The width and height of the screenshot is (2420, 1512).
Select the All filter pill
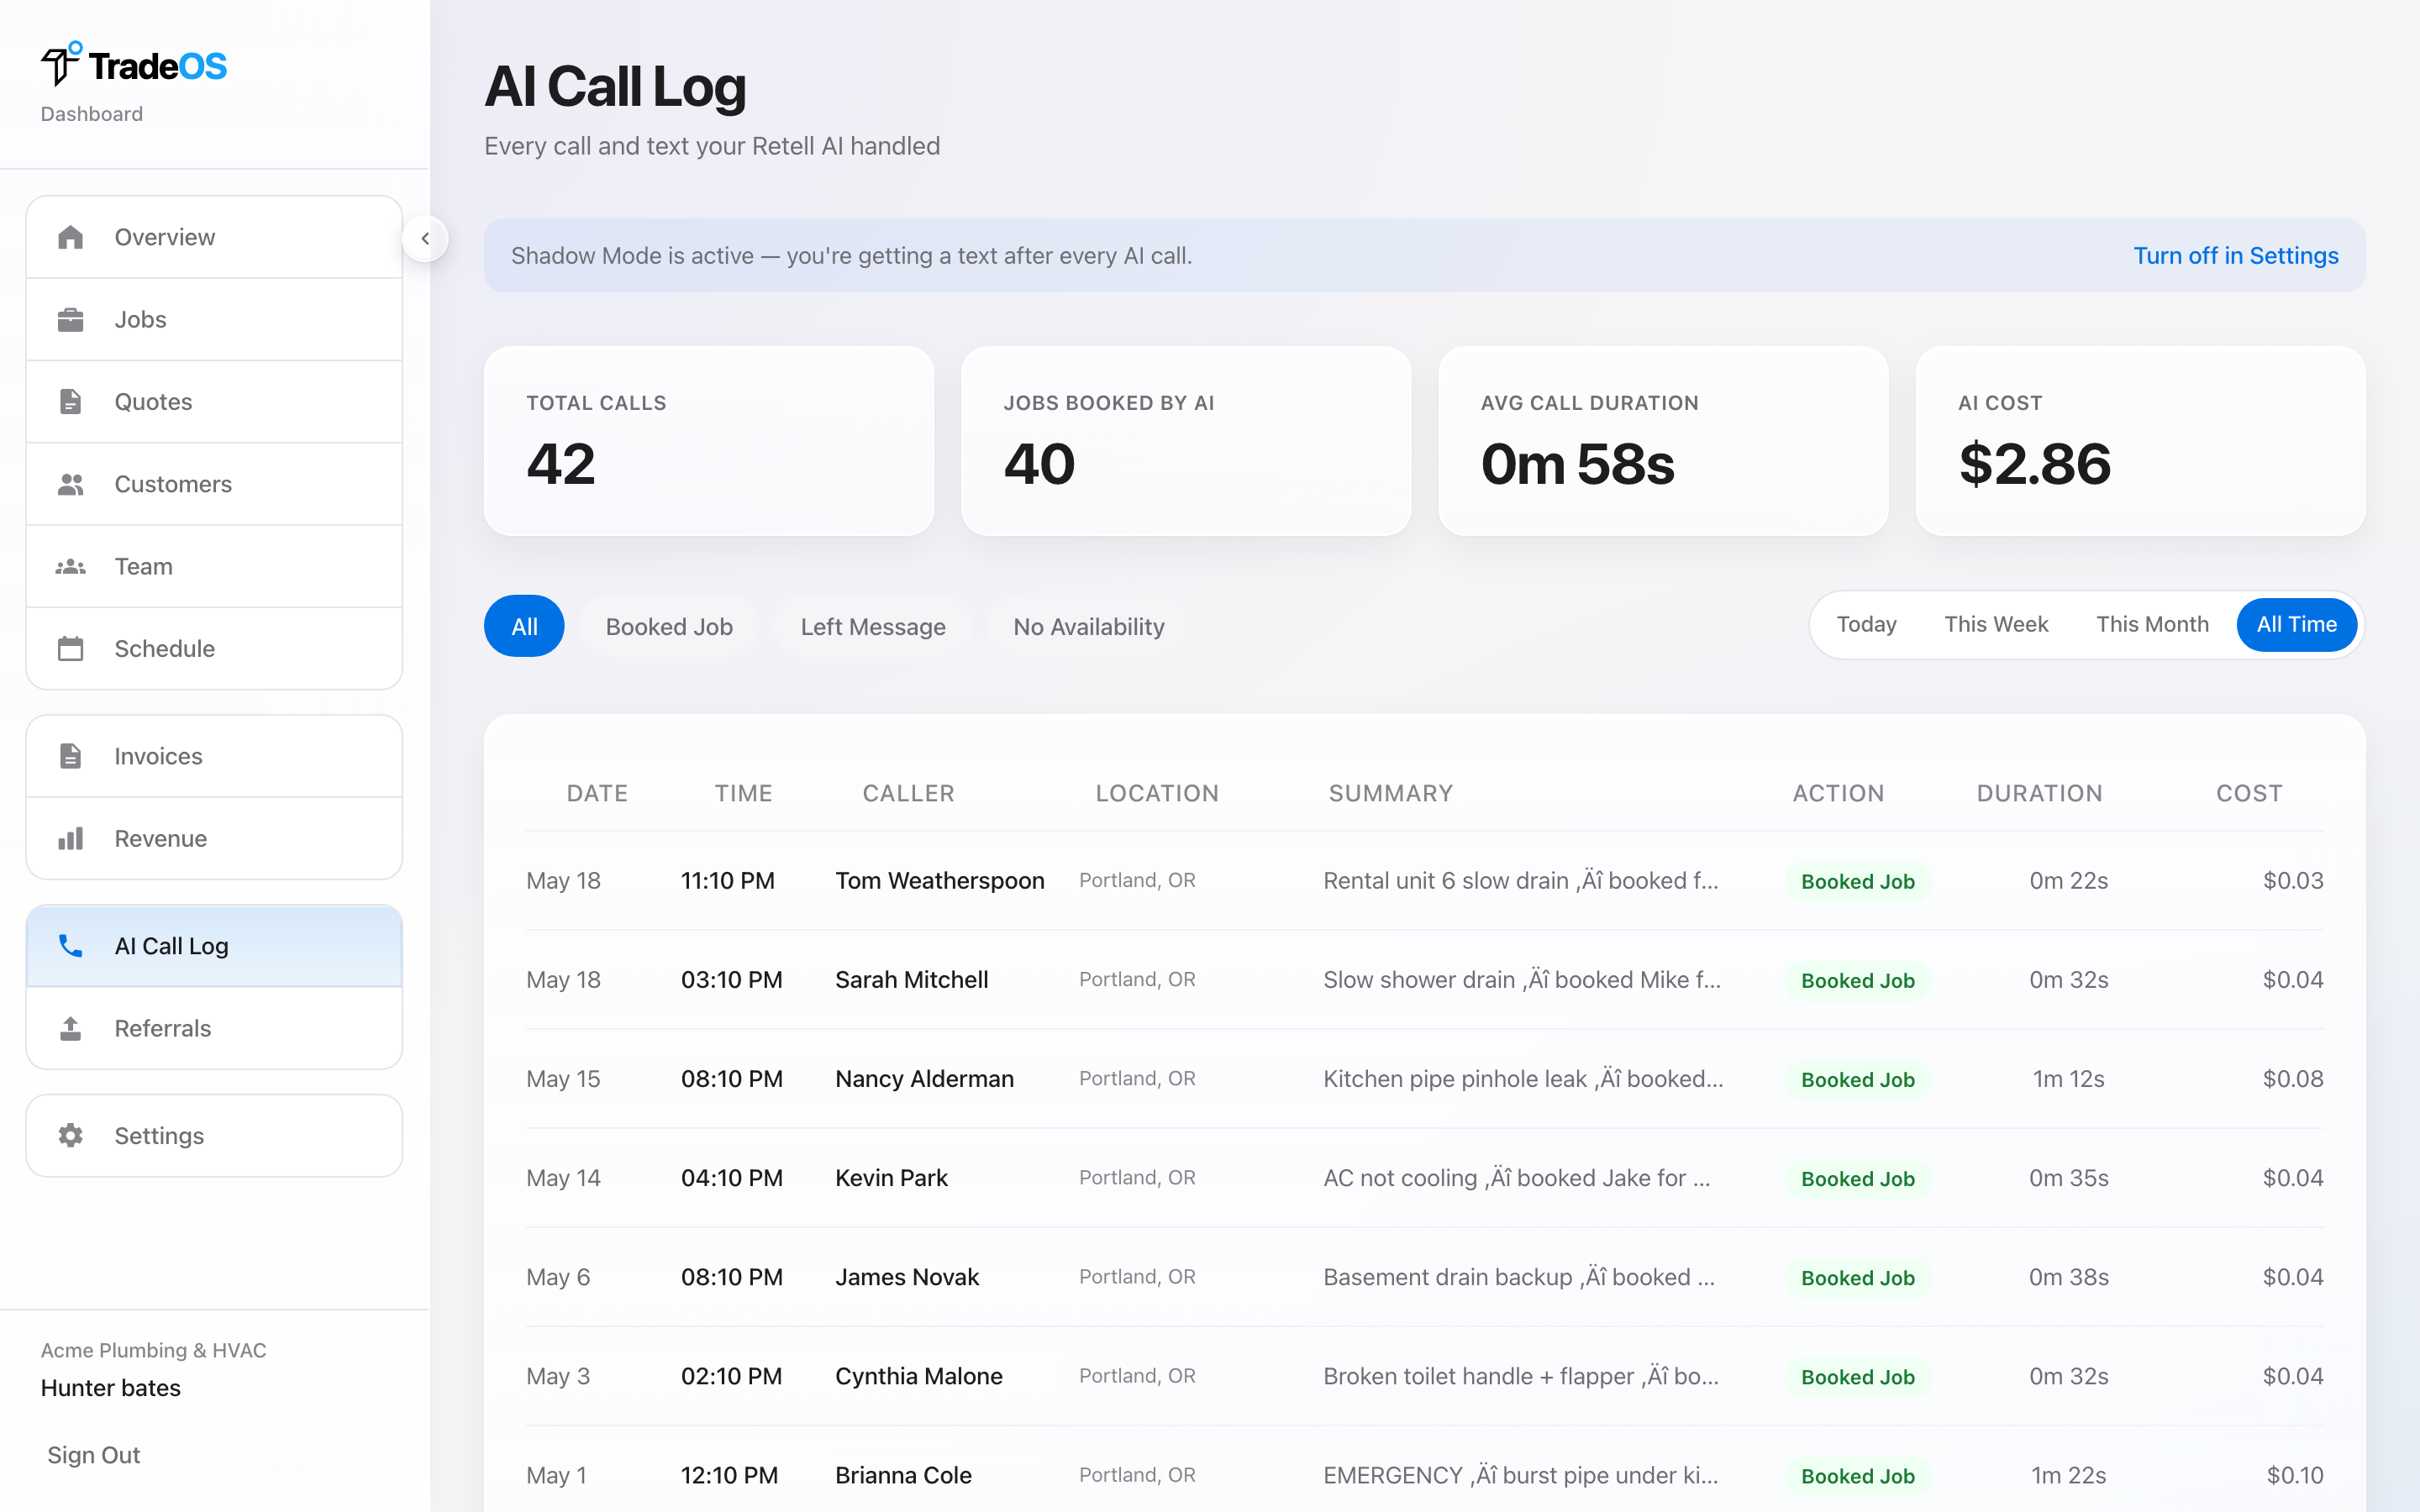pyautogui.click(x=524, y=627)
